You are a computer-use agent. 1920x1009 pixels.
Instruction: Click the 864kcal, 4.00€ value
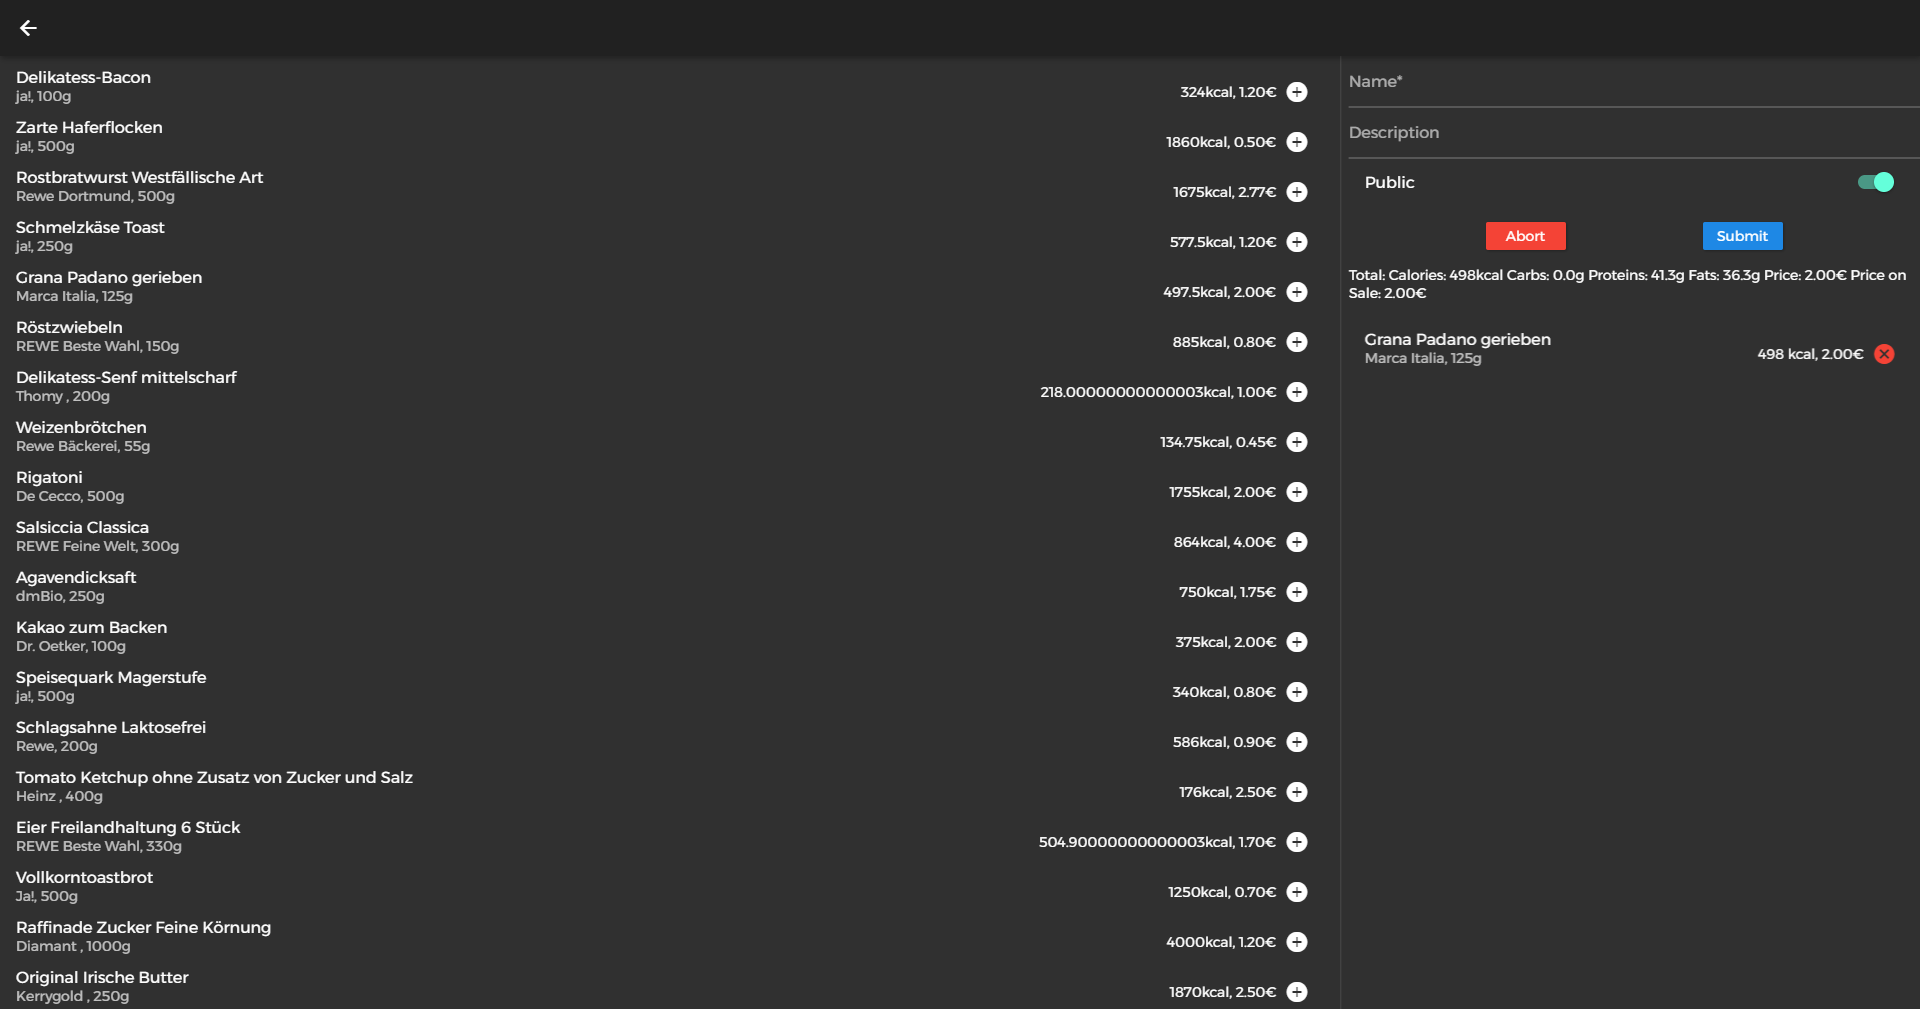1225,542
